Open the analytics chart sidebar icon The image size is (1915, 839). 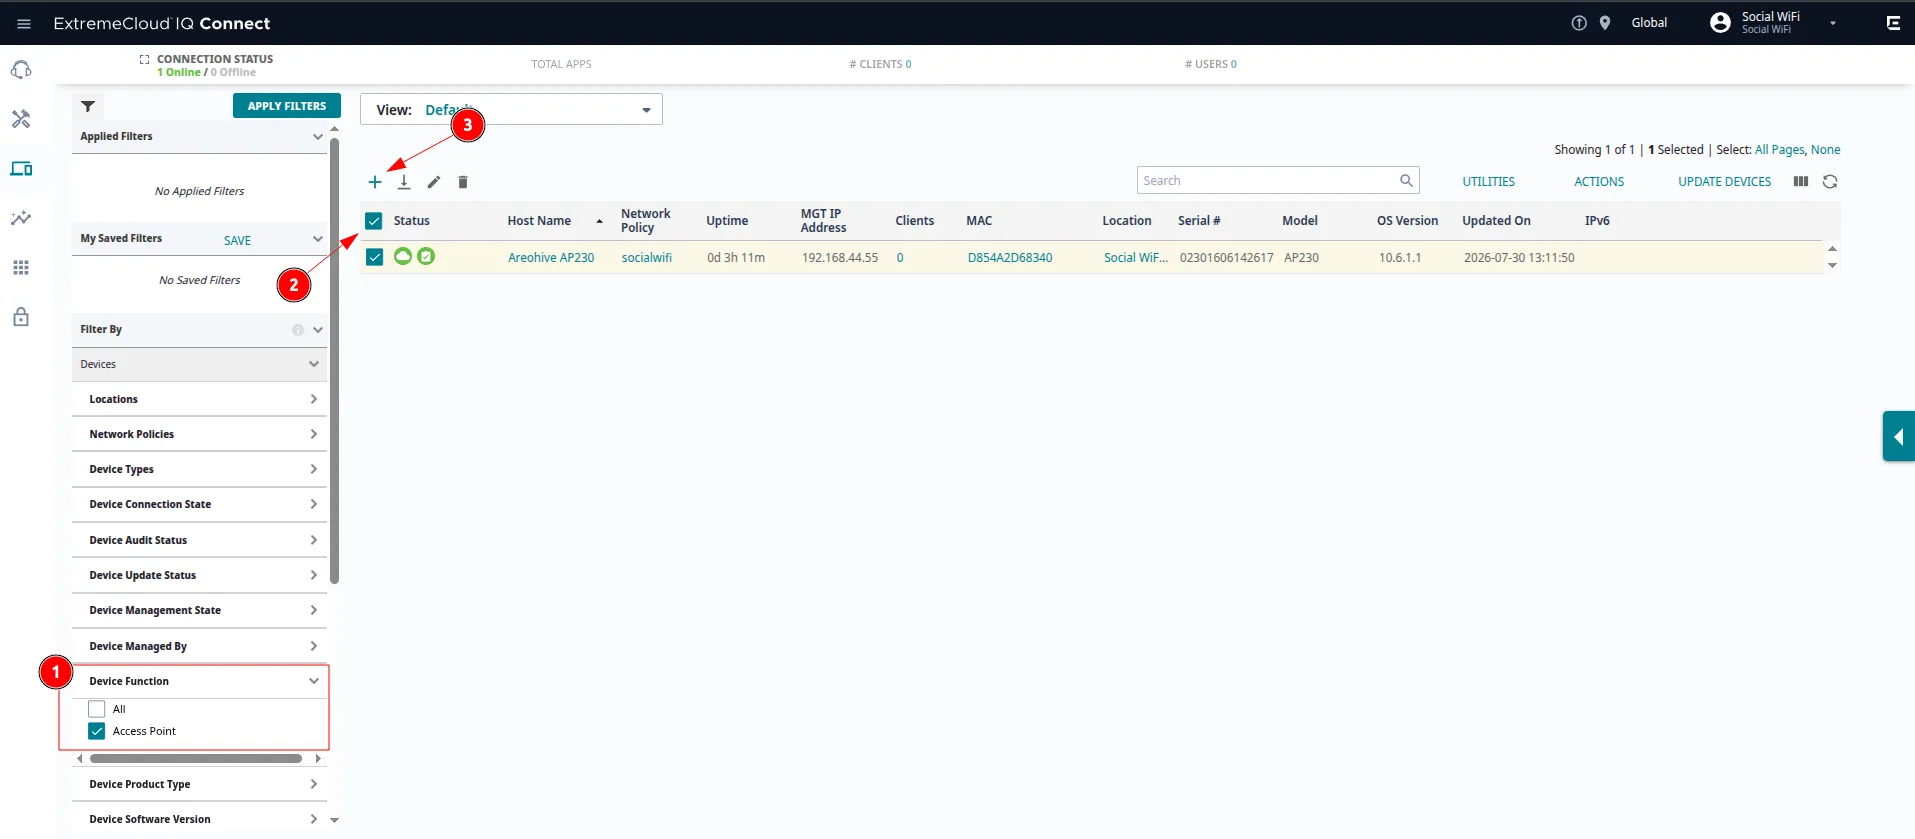point(21,218)
